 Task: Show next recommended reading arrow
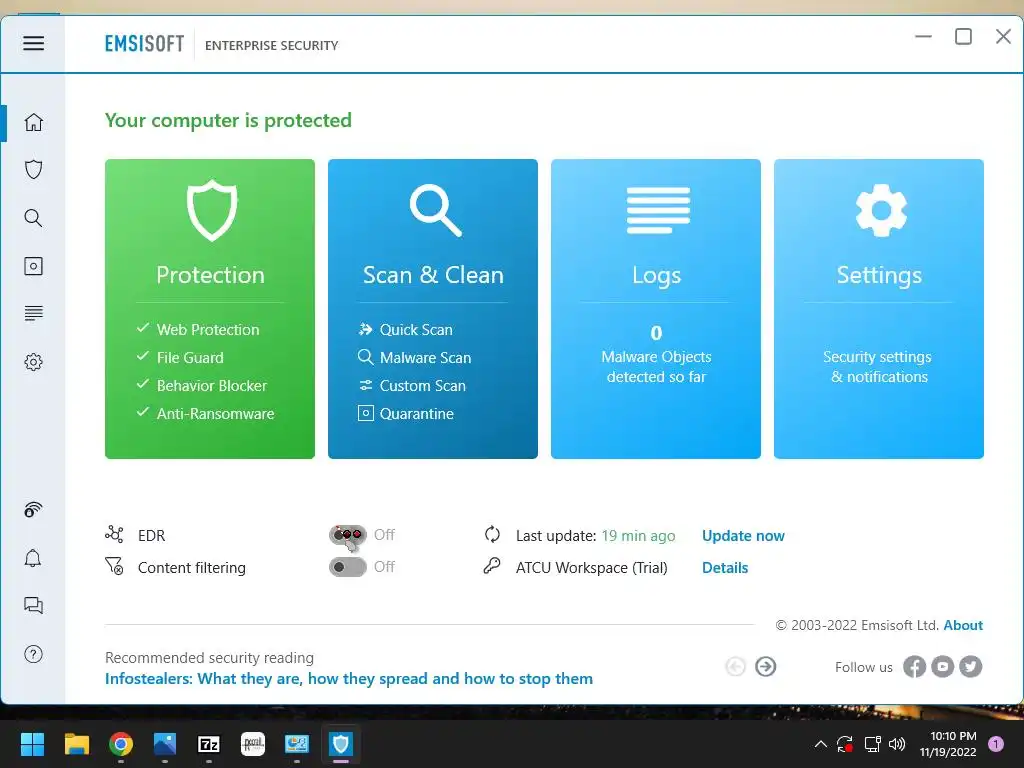click(x=765, y=667)
